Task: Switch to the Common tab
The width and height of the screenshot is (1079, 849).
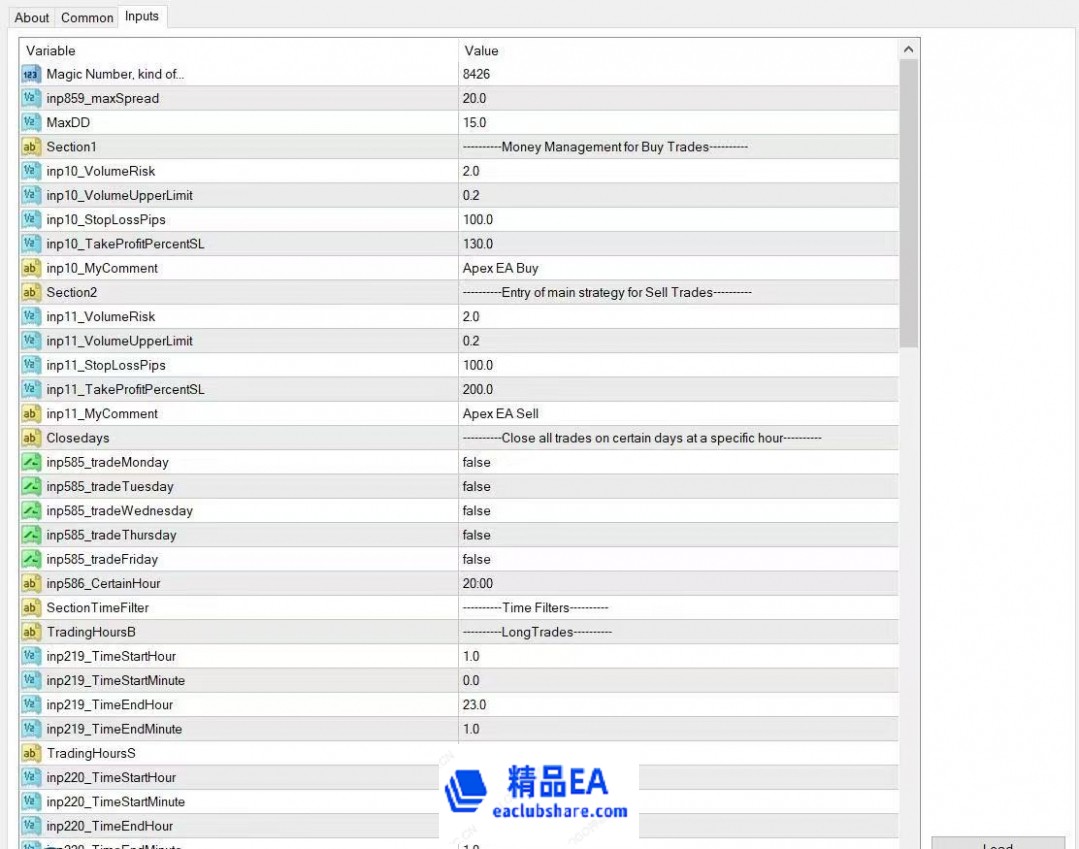Action: pos(87,17)
